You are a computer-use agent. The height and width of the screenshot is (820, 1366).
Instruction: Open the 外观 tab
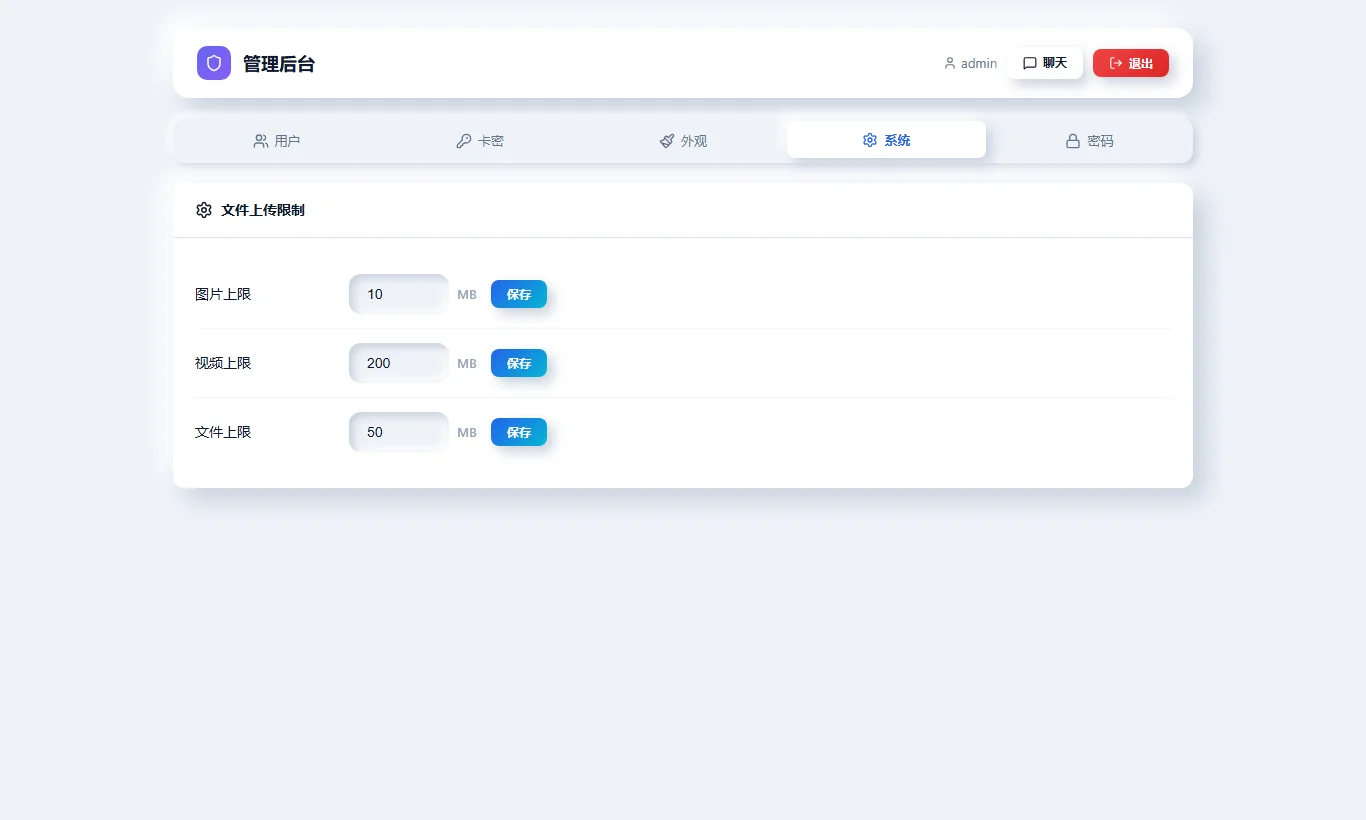(x=683, y=141)
